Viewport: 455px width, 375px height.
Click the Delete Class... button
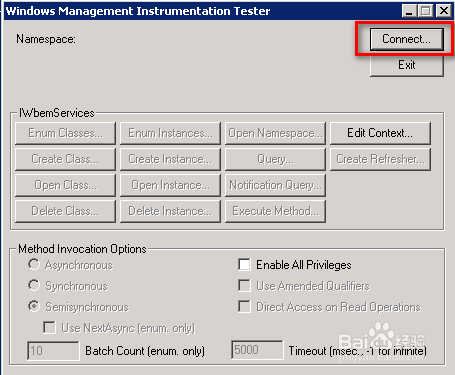[65, 211]
